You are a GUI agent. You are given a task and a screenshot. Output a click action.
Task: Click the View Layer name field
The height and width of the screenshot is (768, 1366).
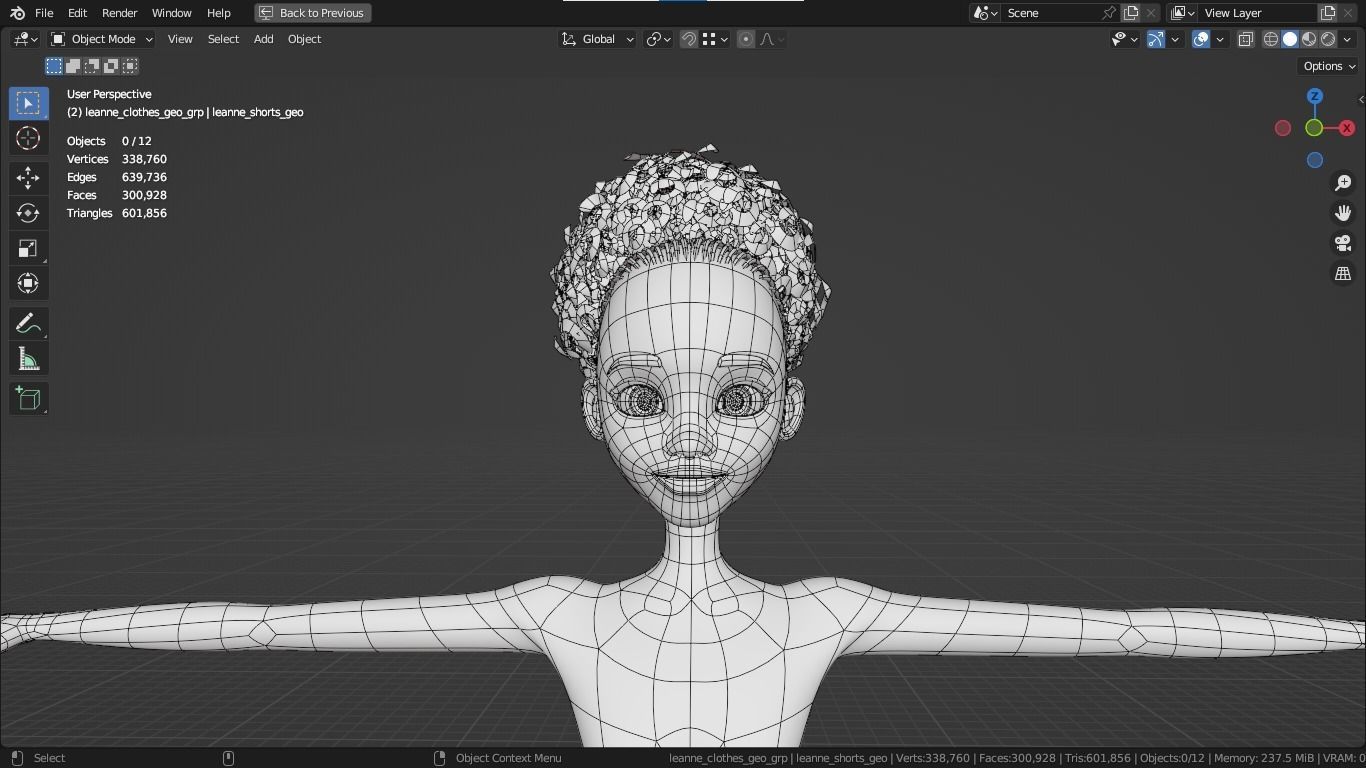(1258, 13)
